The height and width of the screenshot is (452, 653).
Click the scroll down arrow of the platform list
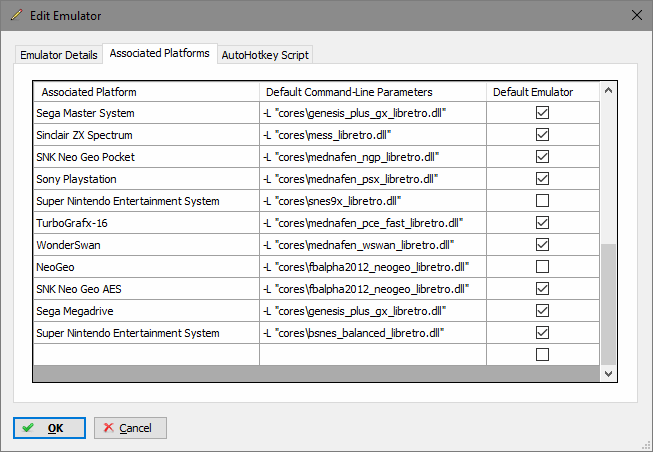(608, 374)
